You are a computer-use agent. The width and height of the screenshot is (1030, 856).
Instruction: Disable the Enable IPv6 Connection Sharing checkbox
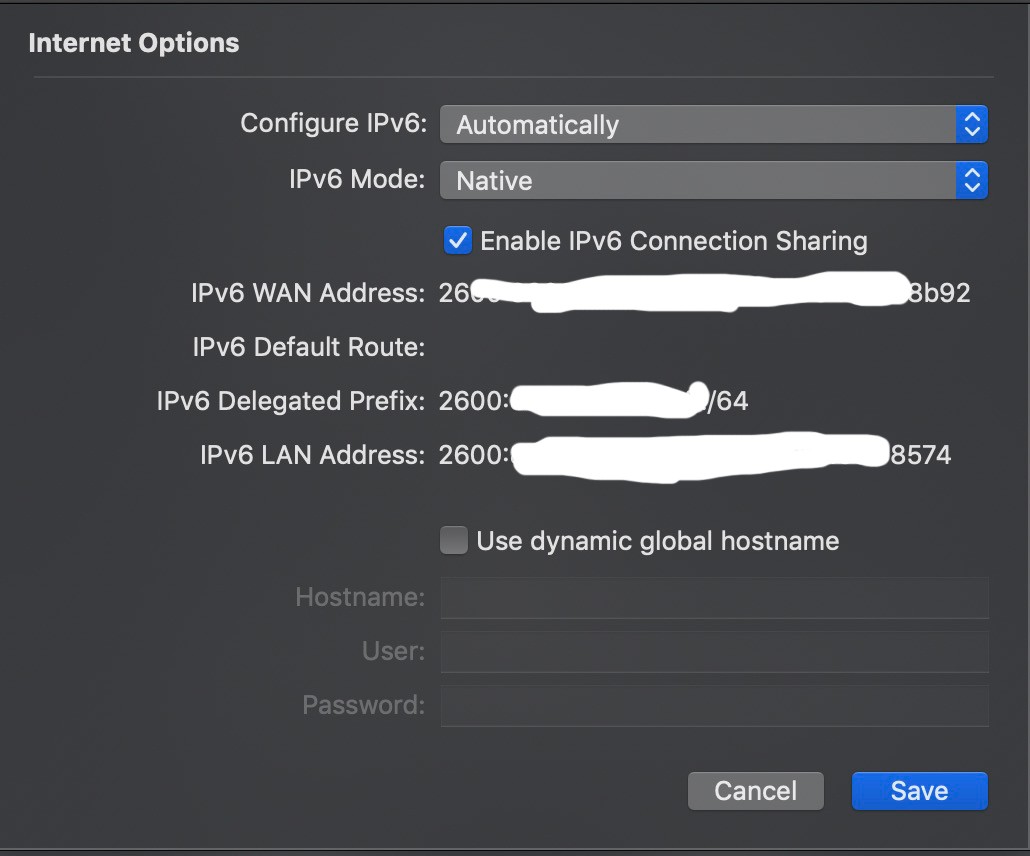coord(458,241)
